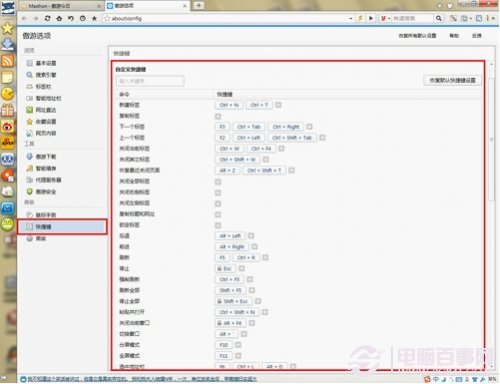This screenshot has height=384, width=500.
Task: Click the empty box after Ctrl + T
Action: coord(278,105)
